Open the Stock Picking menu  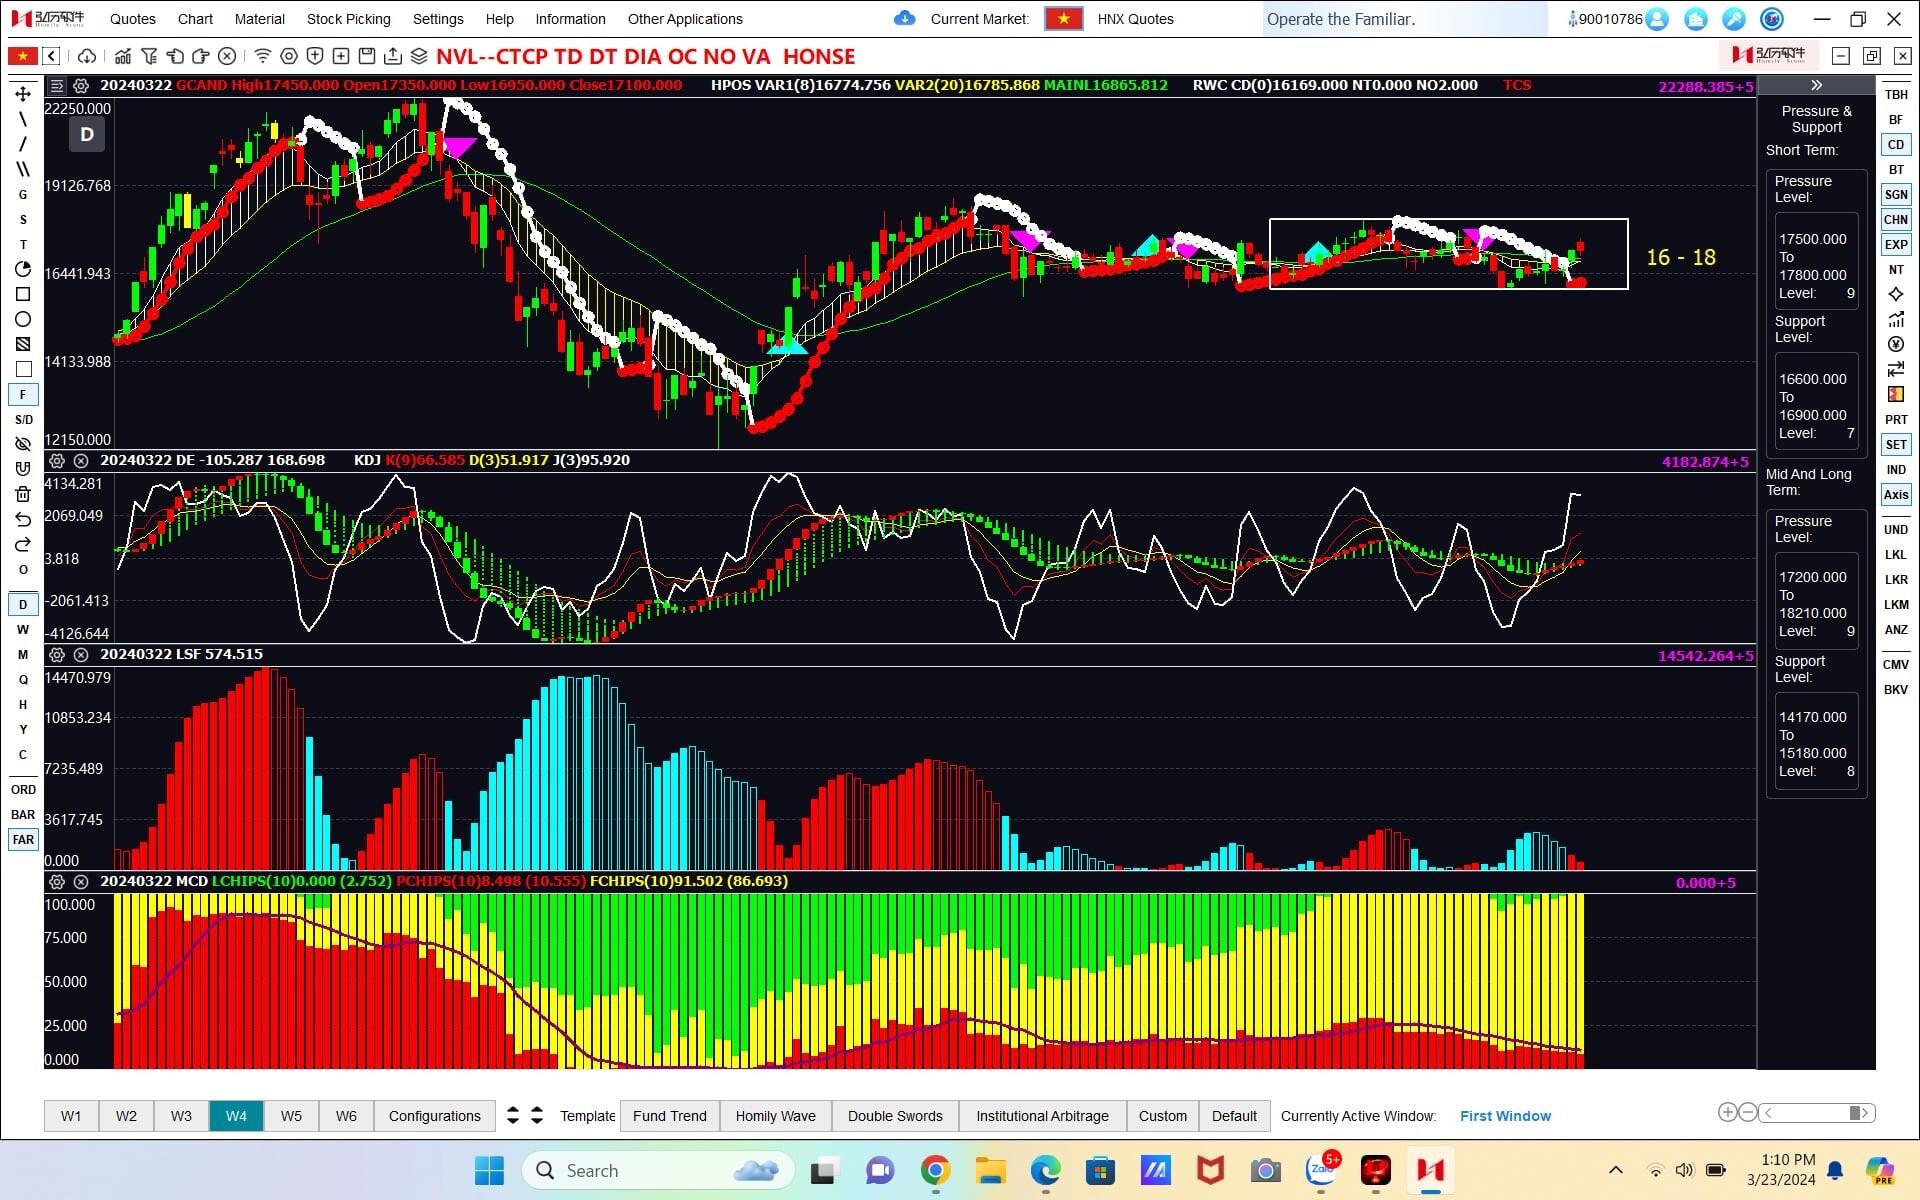pos(349,19)
